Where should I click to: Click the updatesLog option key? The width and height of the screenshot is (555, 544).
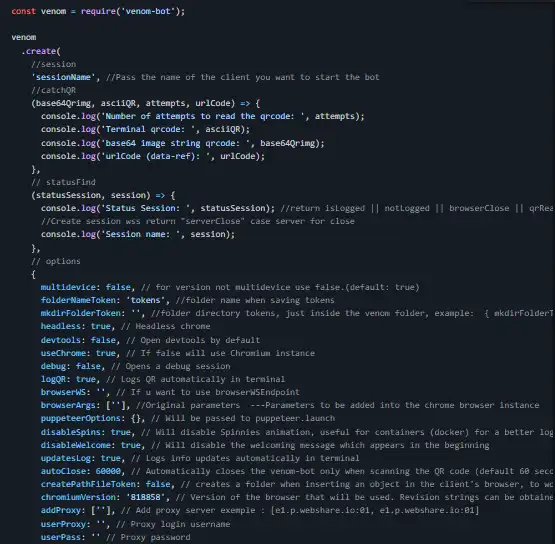(65, 458)
